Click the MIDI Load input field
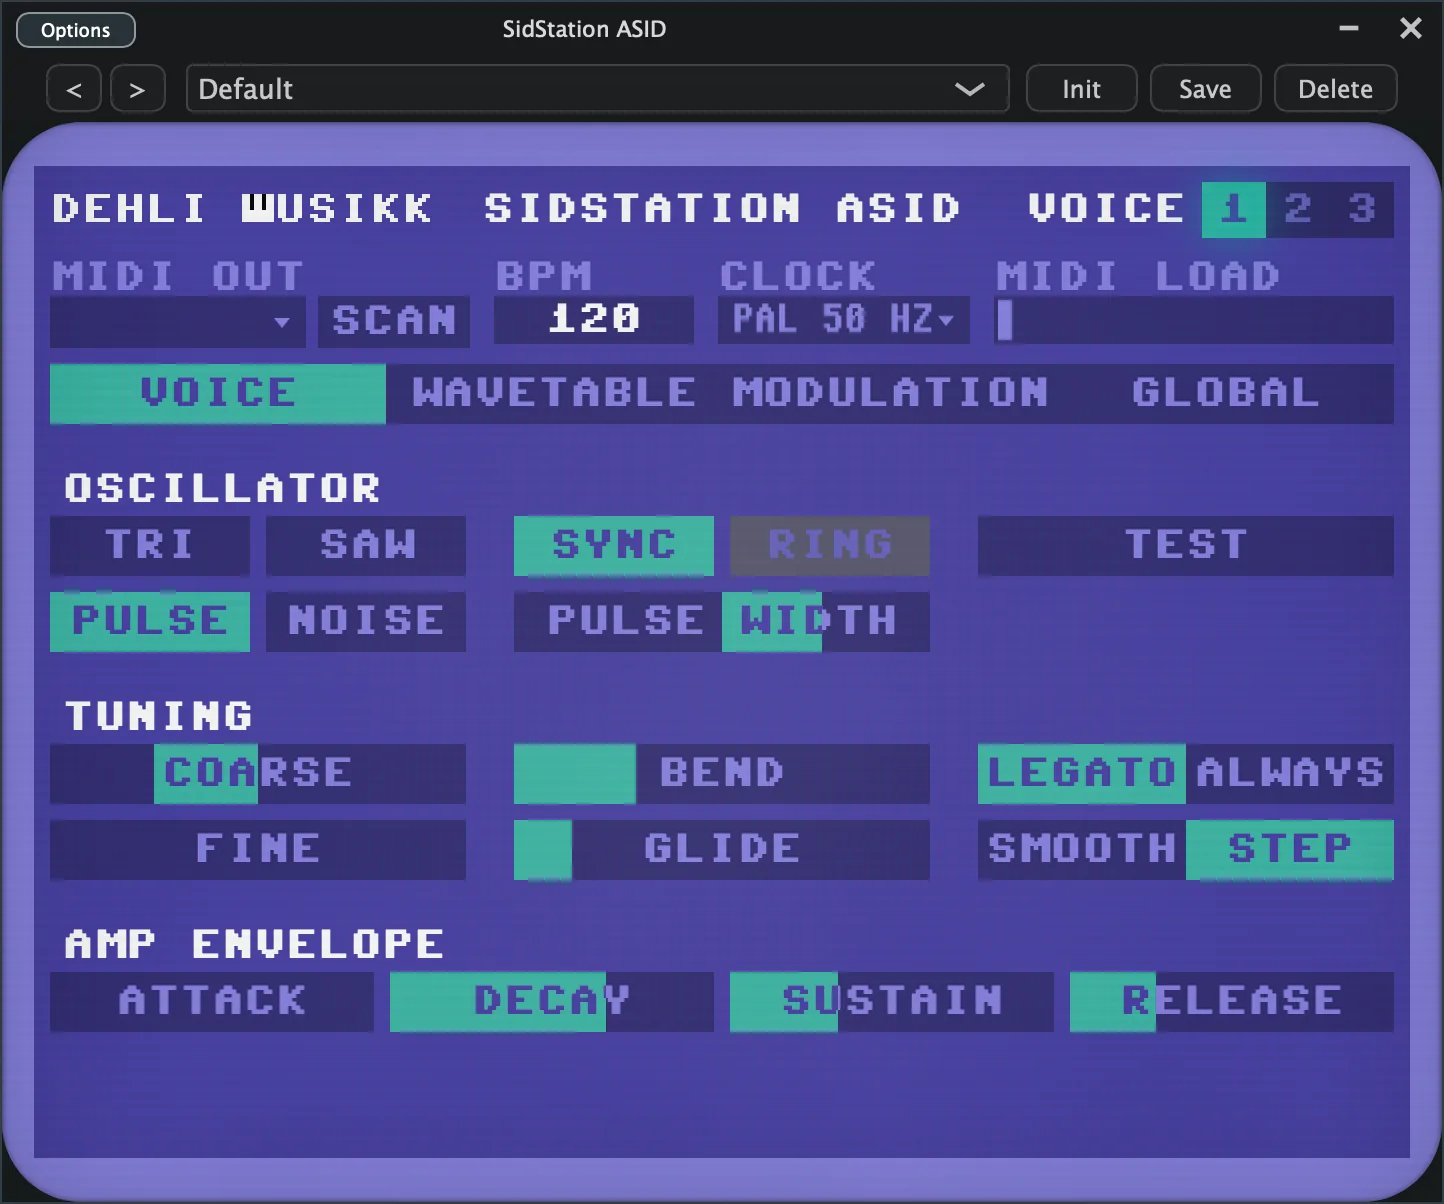The width and height of the screenshot is (1444, 1204). (1194, 319)
